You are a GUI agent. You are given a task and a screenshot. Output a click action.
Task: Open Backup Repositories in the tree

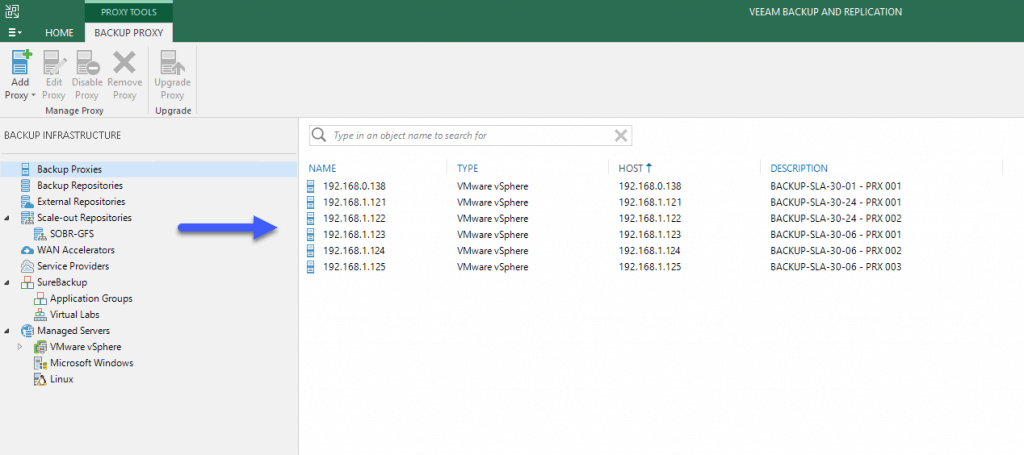(x=79, y=186)
